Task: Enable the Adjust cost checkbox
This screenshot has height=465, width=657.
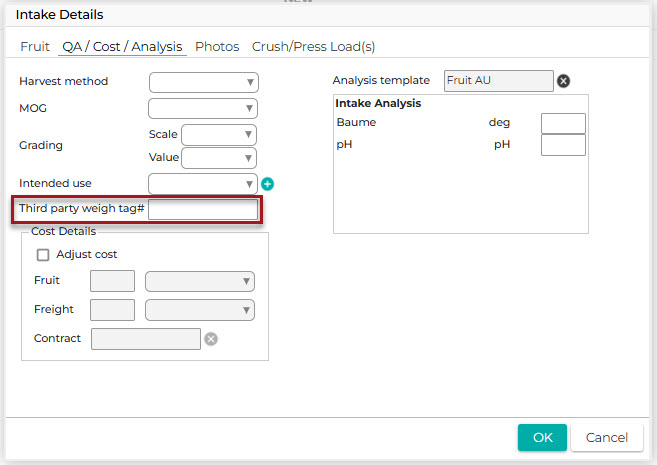Action: click(x=43, y=255)
